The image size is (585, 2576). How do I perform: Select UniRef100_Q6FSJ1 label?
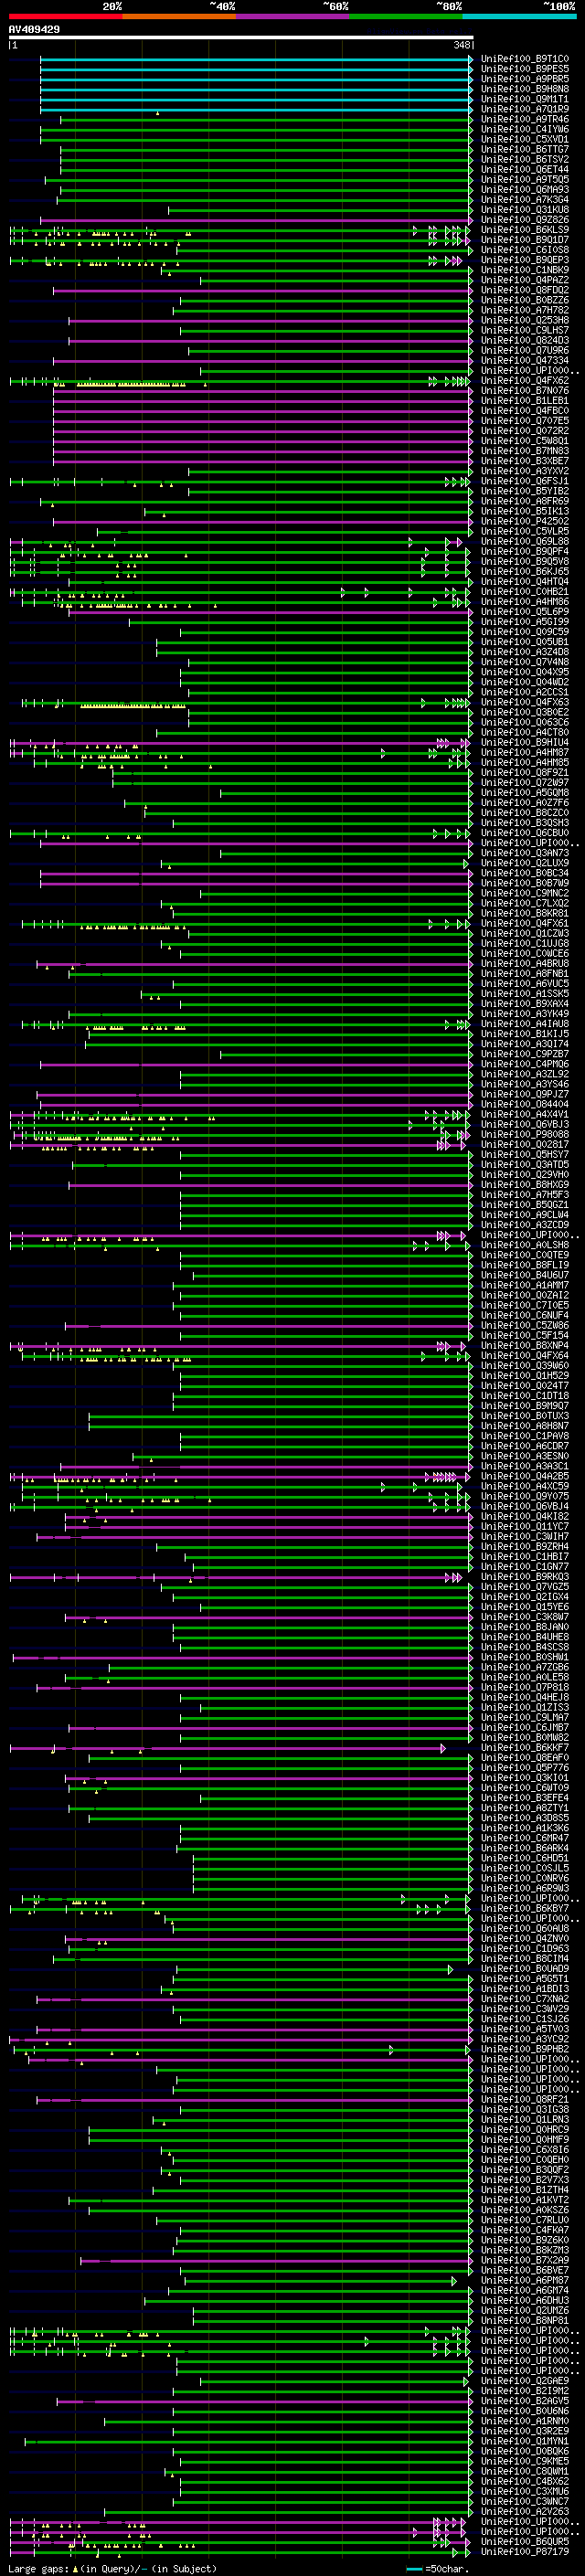tap(525, 481)
